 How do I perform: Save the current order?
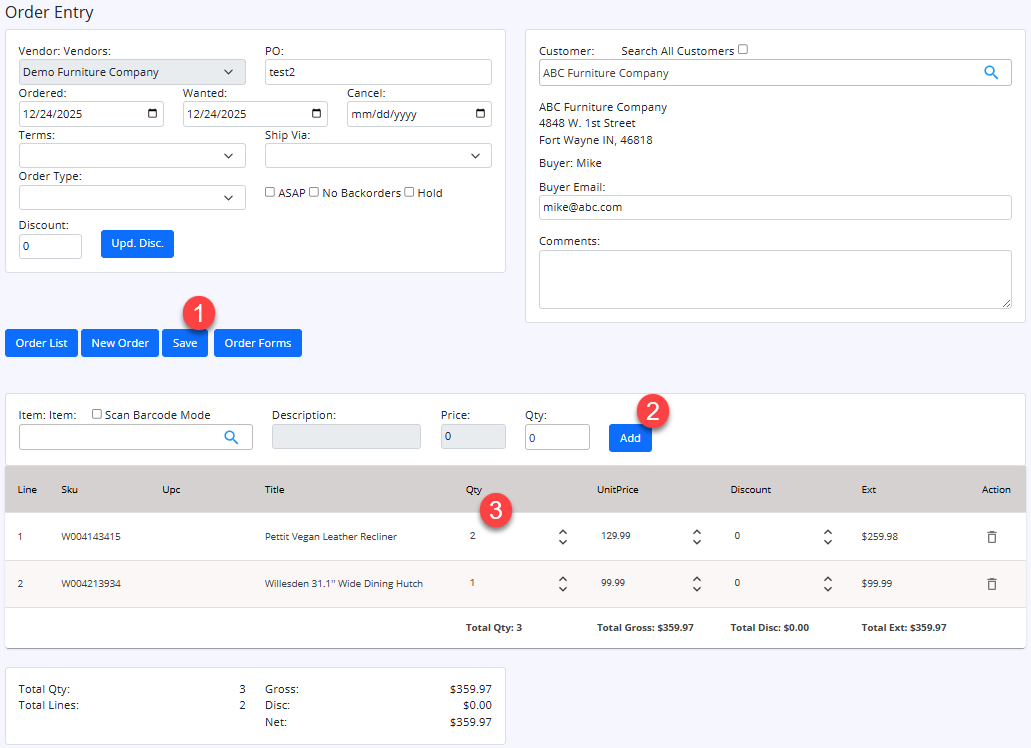185,343
